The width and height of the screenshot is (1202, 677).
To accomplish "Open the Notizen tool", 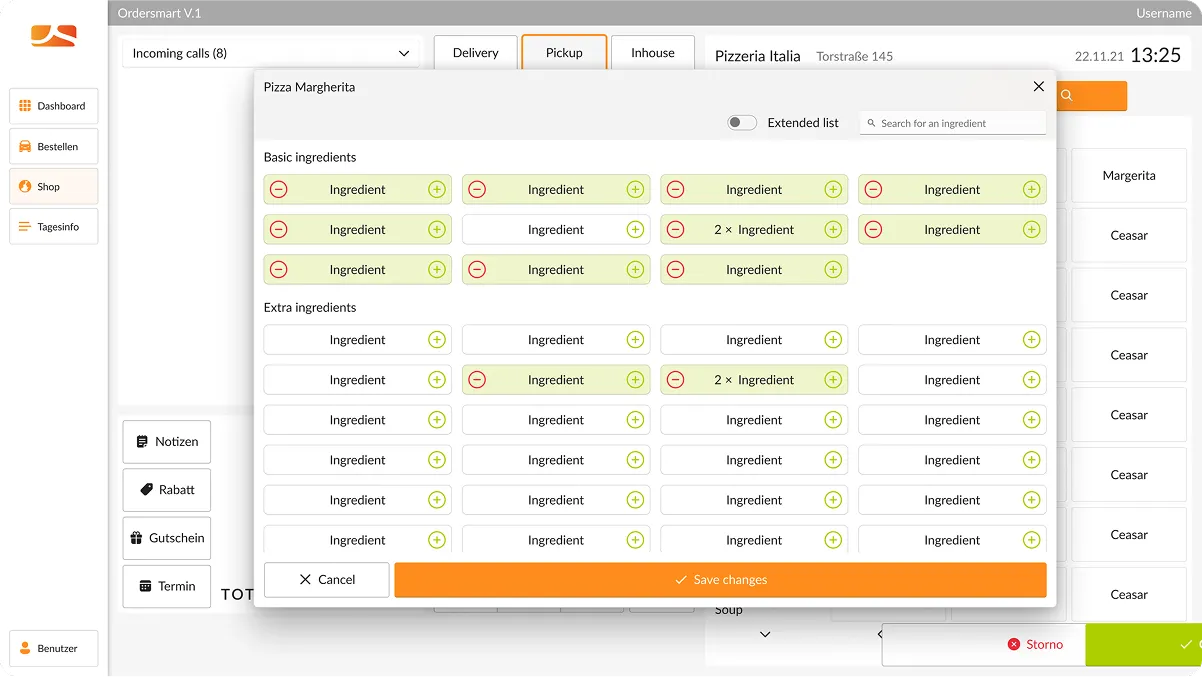I will tap(166, 441).
